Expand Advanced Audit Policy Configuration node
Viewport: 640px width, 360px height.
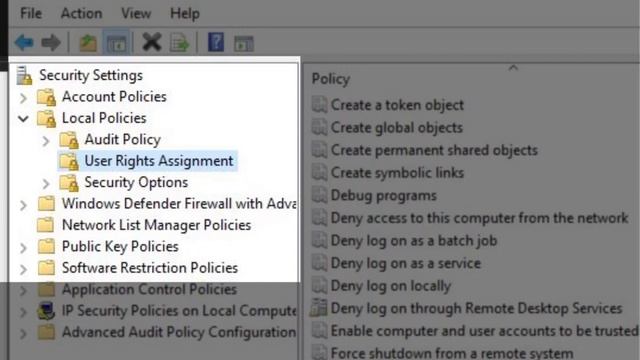coord(24,333)
